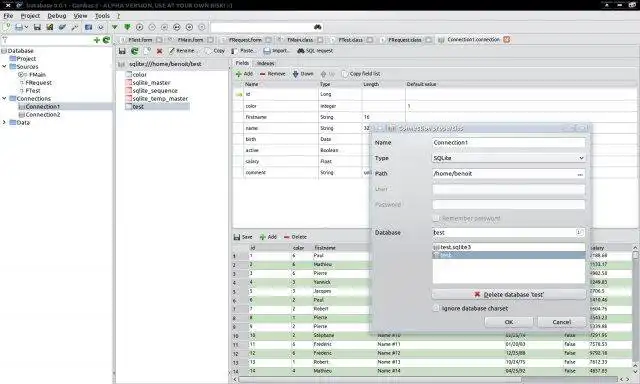Image resolution: width=640 pixels, height=384 pixels.
Task: Collapse the Sources tree node
Action: [4, 66]
